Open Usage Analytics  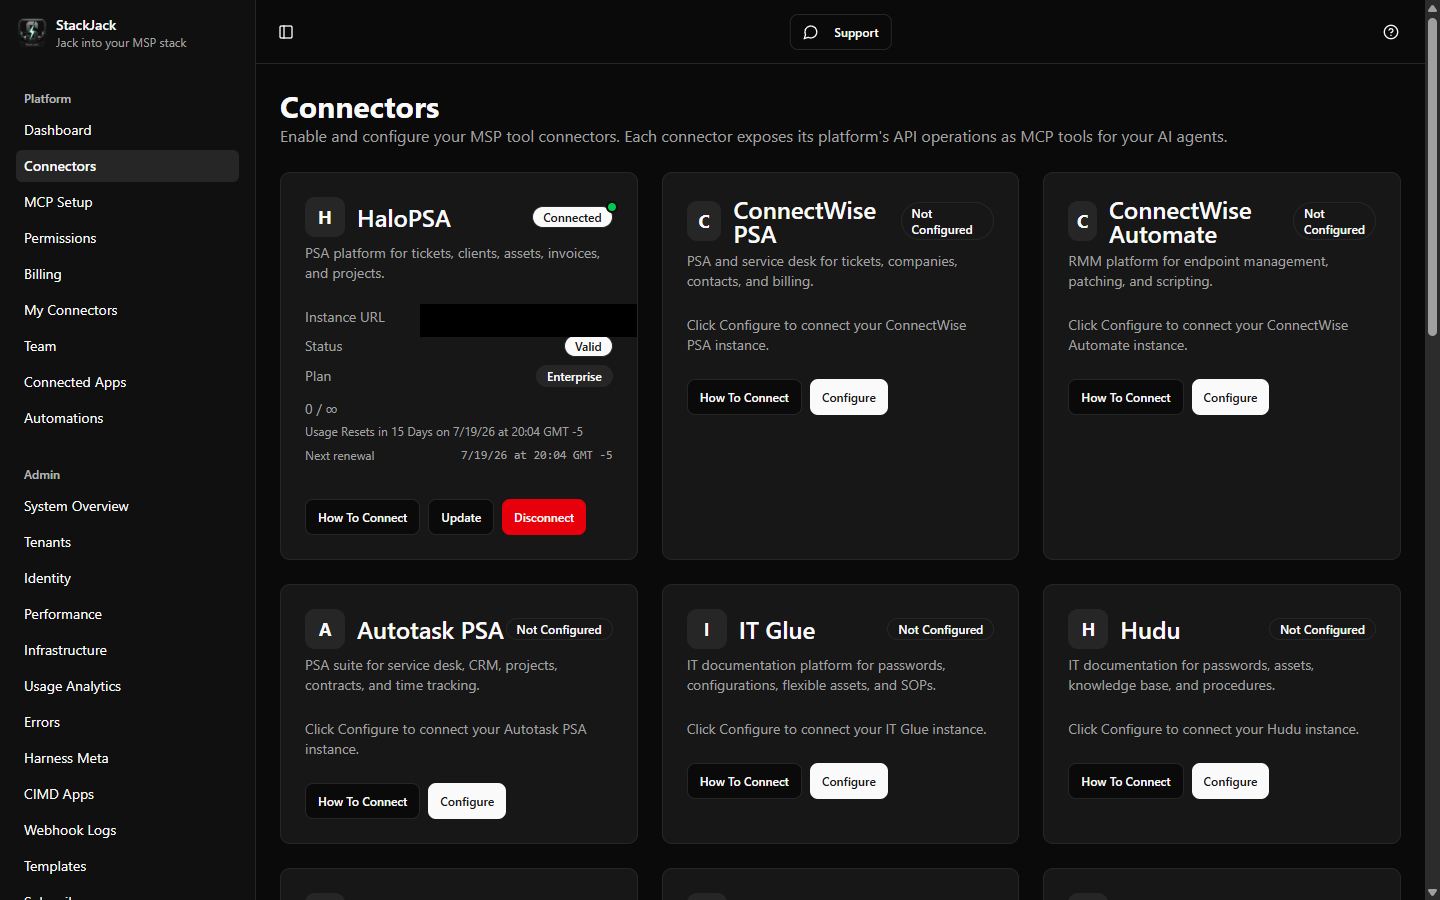[127, 686]
